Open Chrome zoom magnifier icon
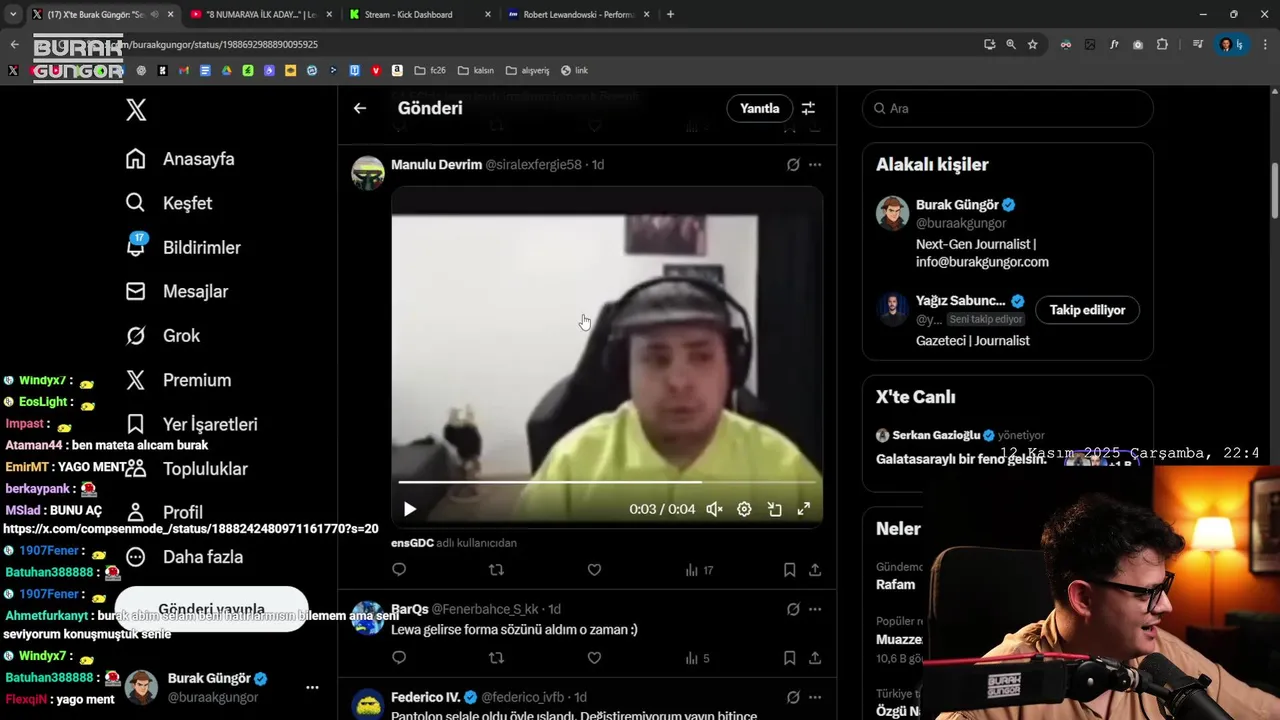The height and width of the screenshot is (720, 1280). pos(1011,44)
